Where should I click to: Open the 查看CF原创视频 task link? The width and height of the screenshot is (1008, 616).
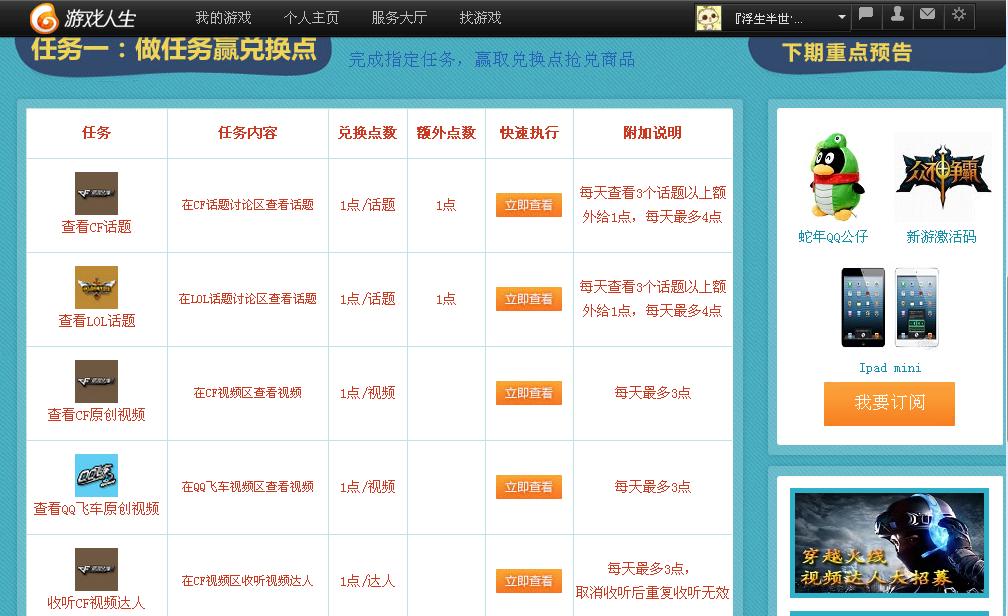[x=96, y=415]
